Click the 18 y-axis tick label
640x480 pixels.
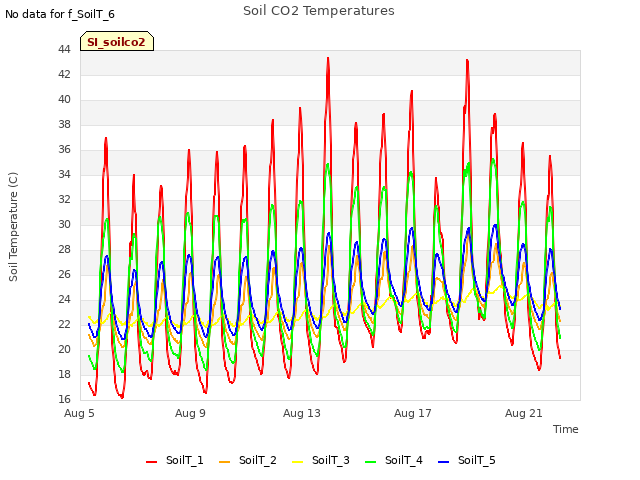click(64, 375)
